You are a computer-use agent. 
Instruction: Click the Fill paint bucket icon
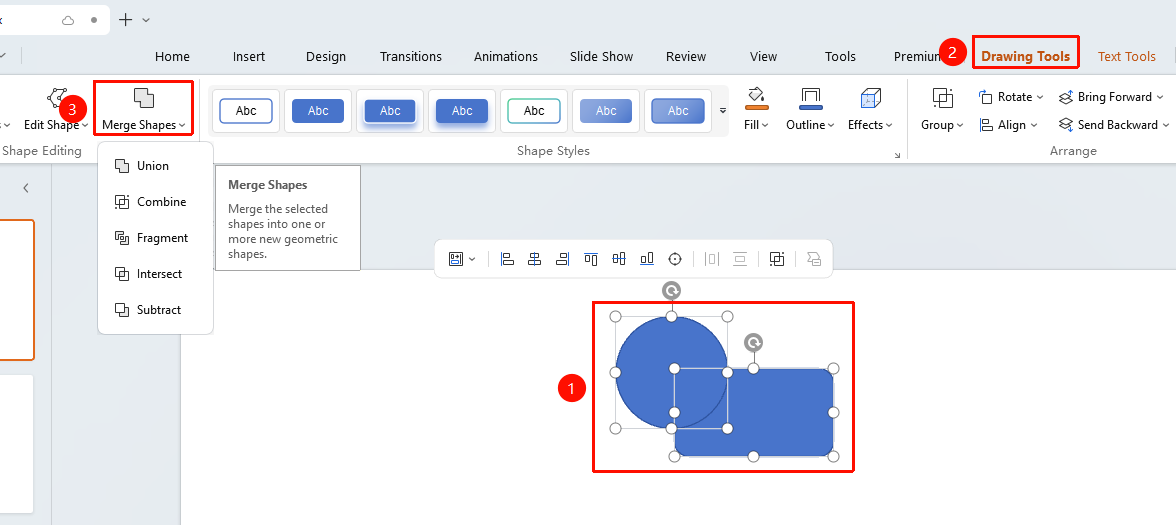756,98
